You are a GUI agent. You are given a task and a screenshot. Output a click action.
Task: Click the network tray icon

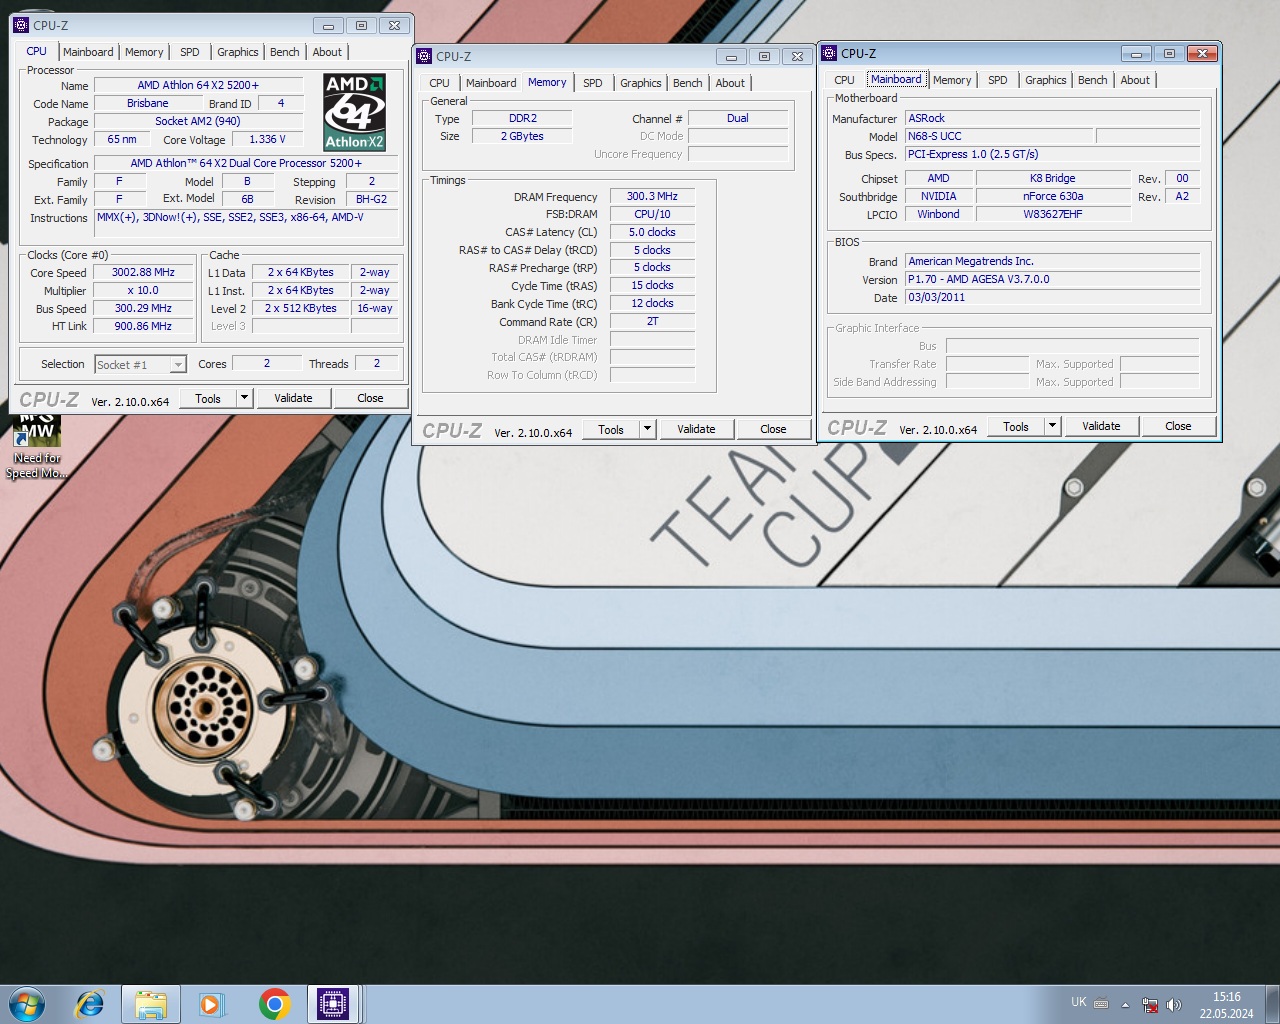tap(1150, 1004)
